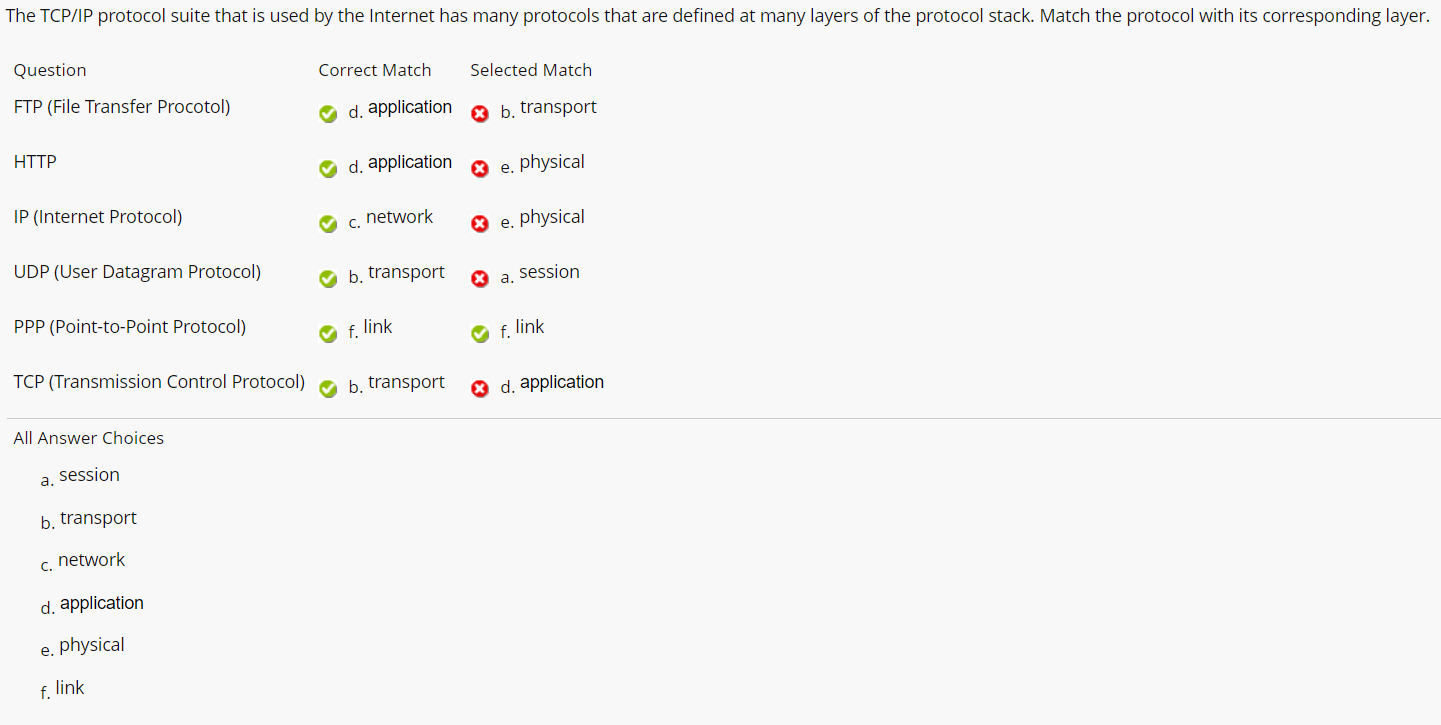Click answer choice e. physical in list
1441x725 pixels.
[x=82, y=647]
